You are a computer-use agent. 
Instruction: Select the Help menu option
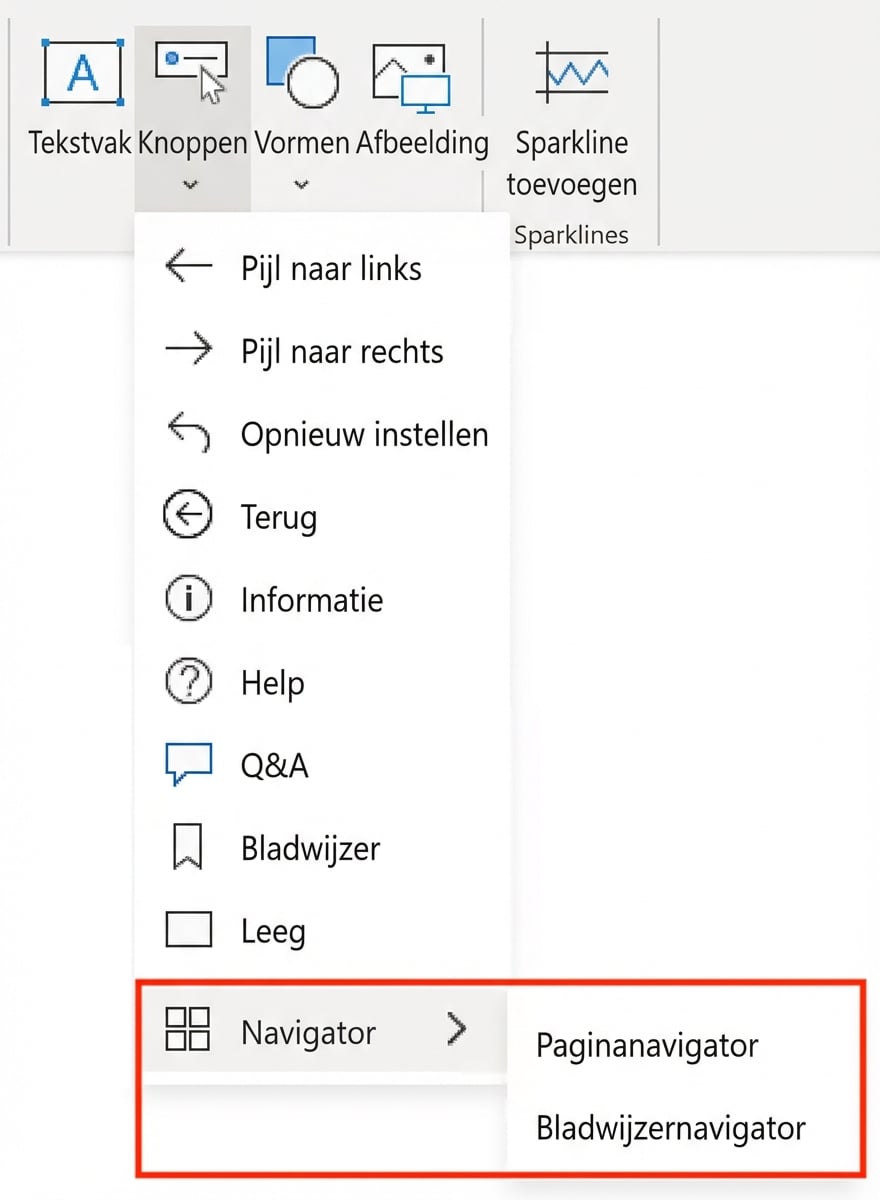coord(273,681)
